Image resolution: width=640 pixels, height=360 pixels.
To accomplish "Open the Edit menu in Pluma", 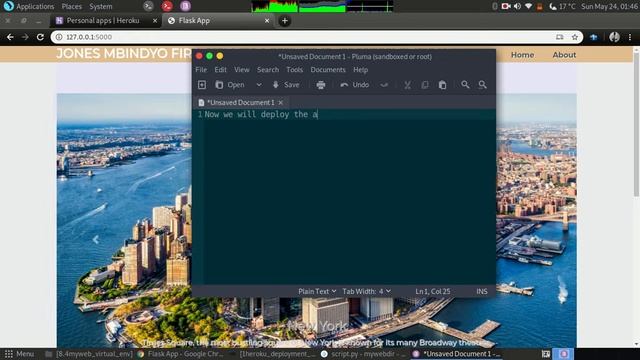I will coord(220,70).
